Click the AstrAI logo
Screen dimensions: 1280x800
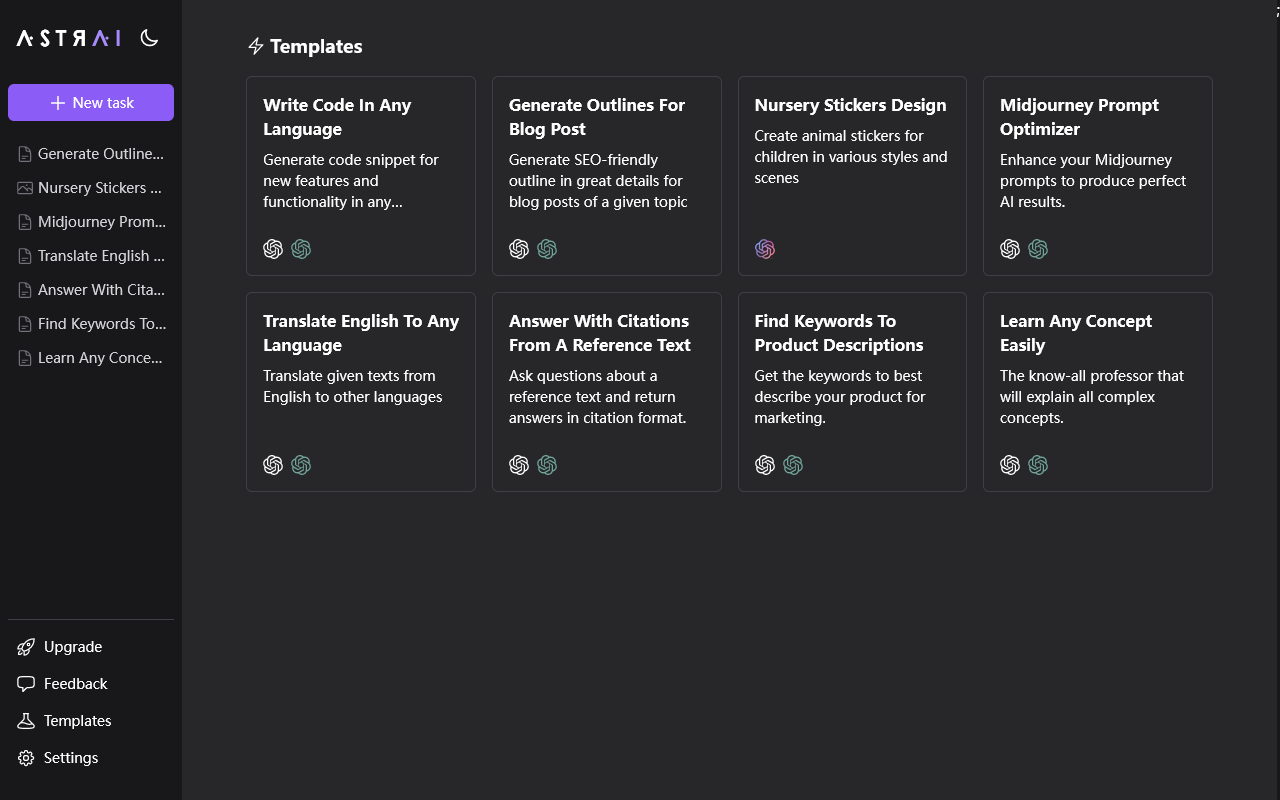coord(68,38)
